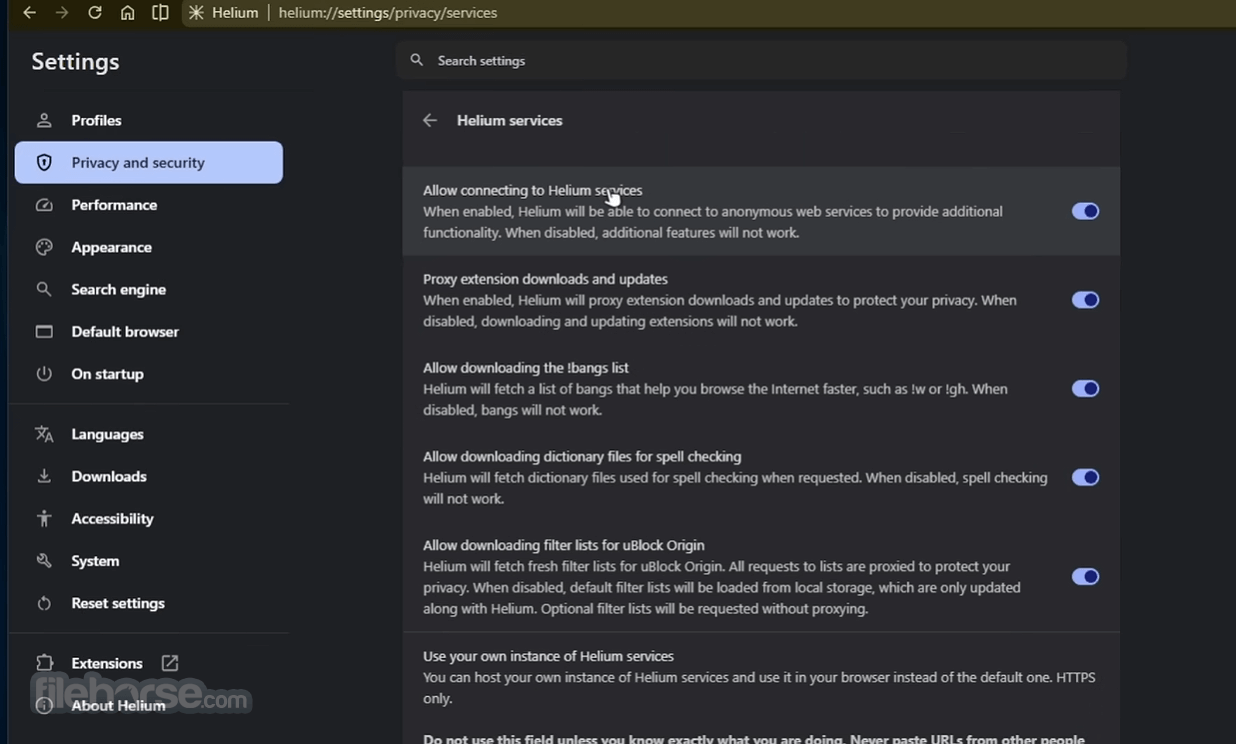The width and height of the screenshot is (1236, 744).
Task: Click the browser forward arrow
Action: pos(62,12)
